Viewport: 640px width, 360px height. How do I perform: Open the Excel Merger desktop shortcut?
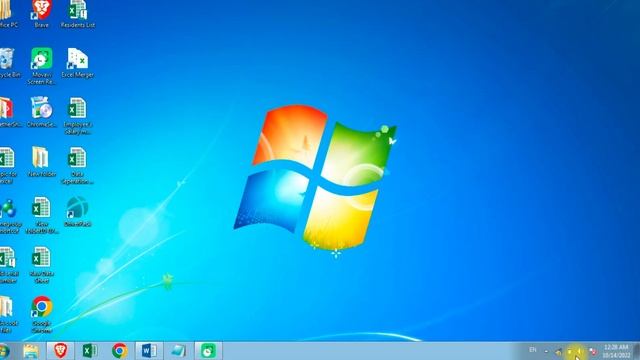point(78,63)
